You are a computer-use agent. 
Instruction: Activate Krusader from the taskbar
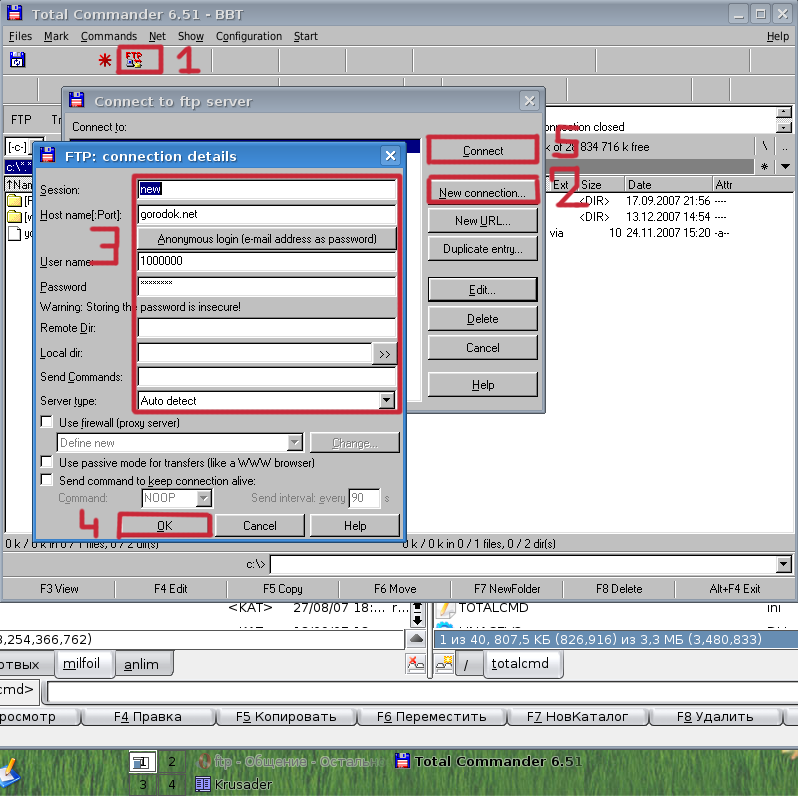[x=234, y=784]
